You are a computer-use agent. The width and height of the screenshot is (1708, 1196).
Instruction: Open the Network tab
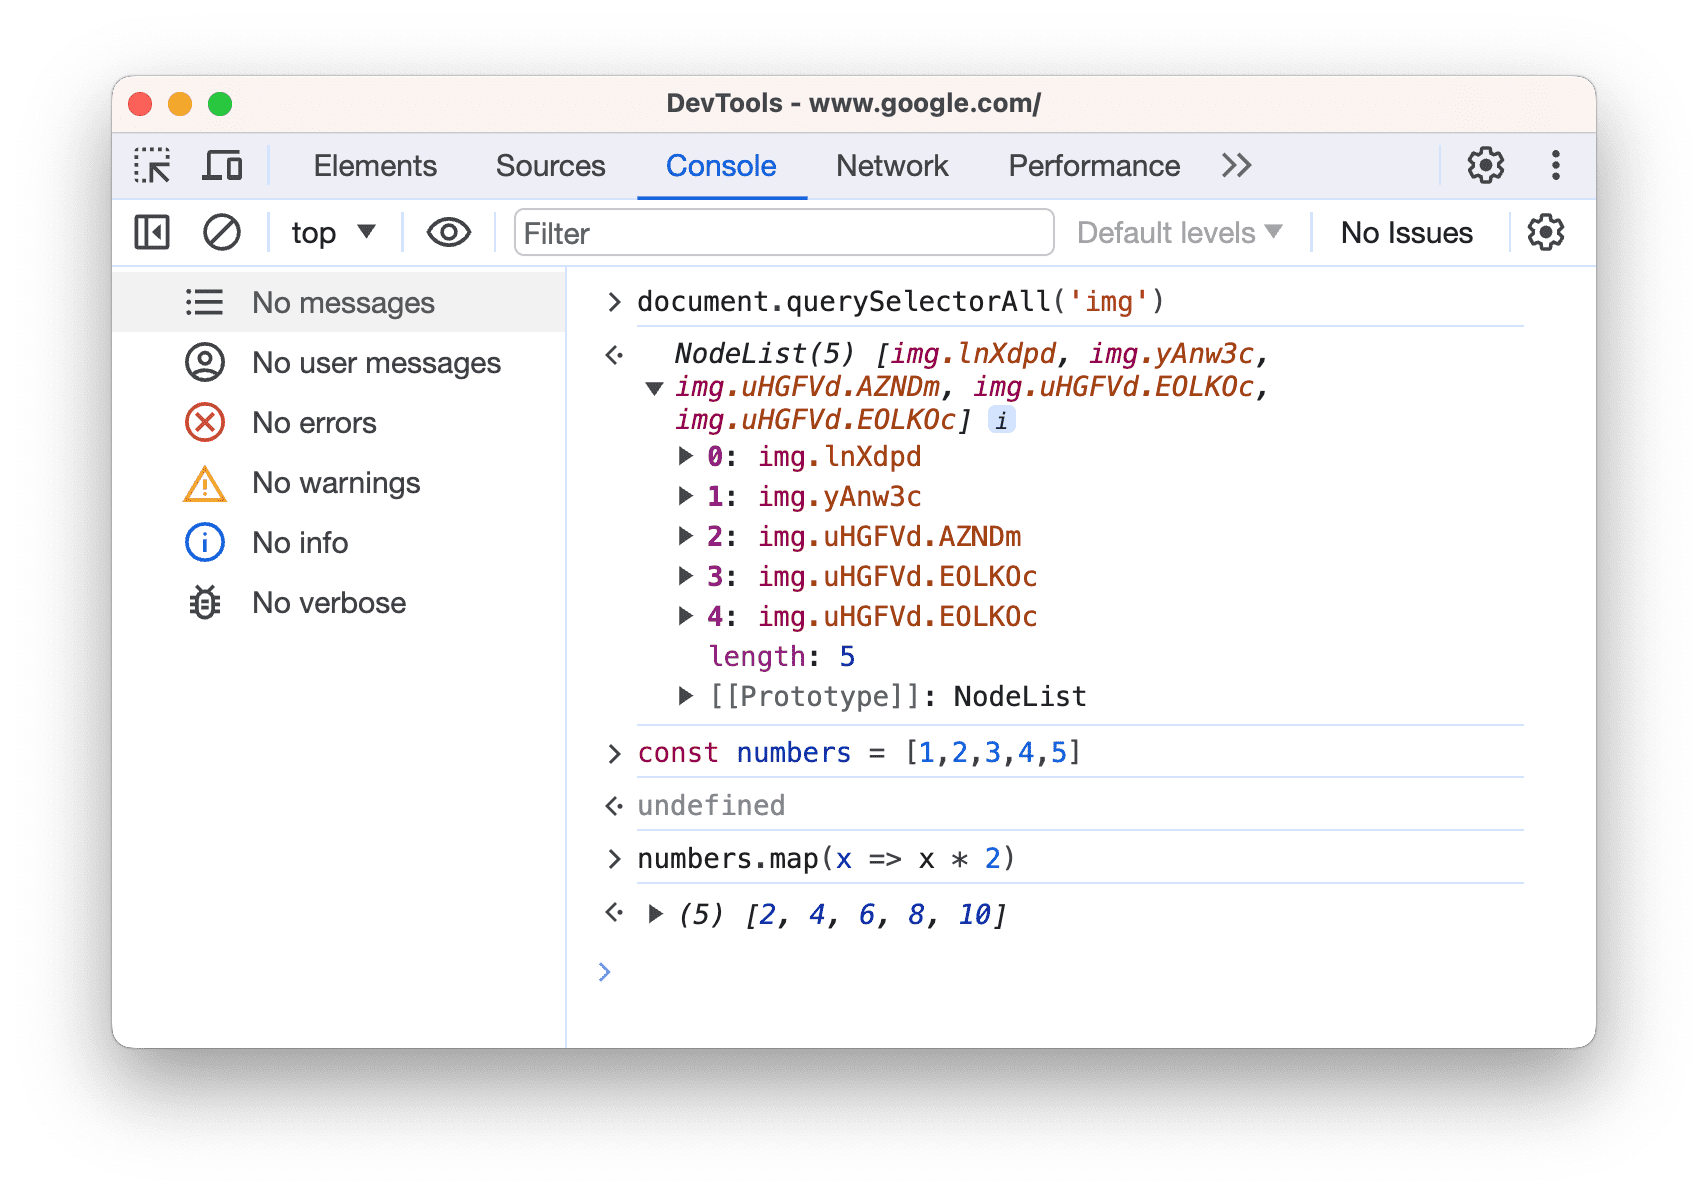click(x=891, y=165)
